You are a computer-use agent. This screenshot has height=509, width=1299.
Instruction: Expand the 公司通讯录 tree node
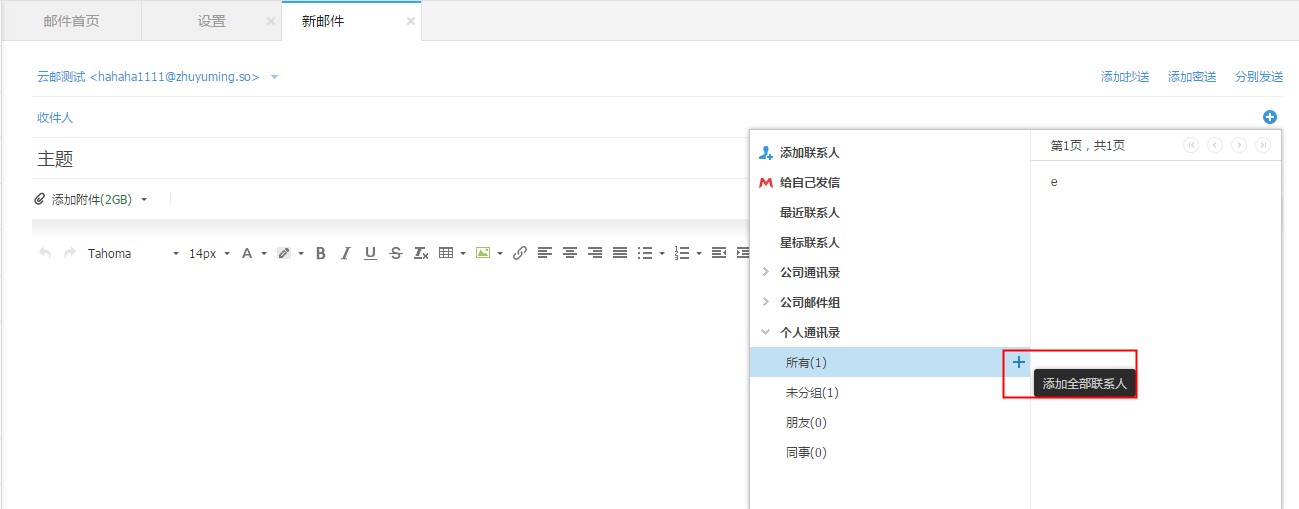[x=766, y=272]
